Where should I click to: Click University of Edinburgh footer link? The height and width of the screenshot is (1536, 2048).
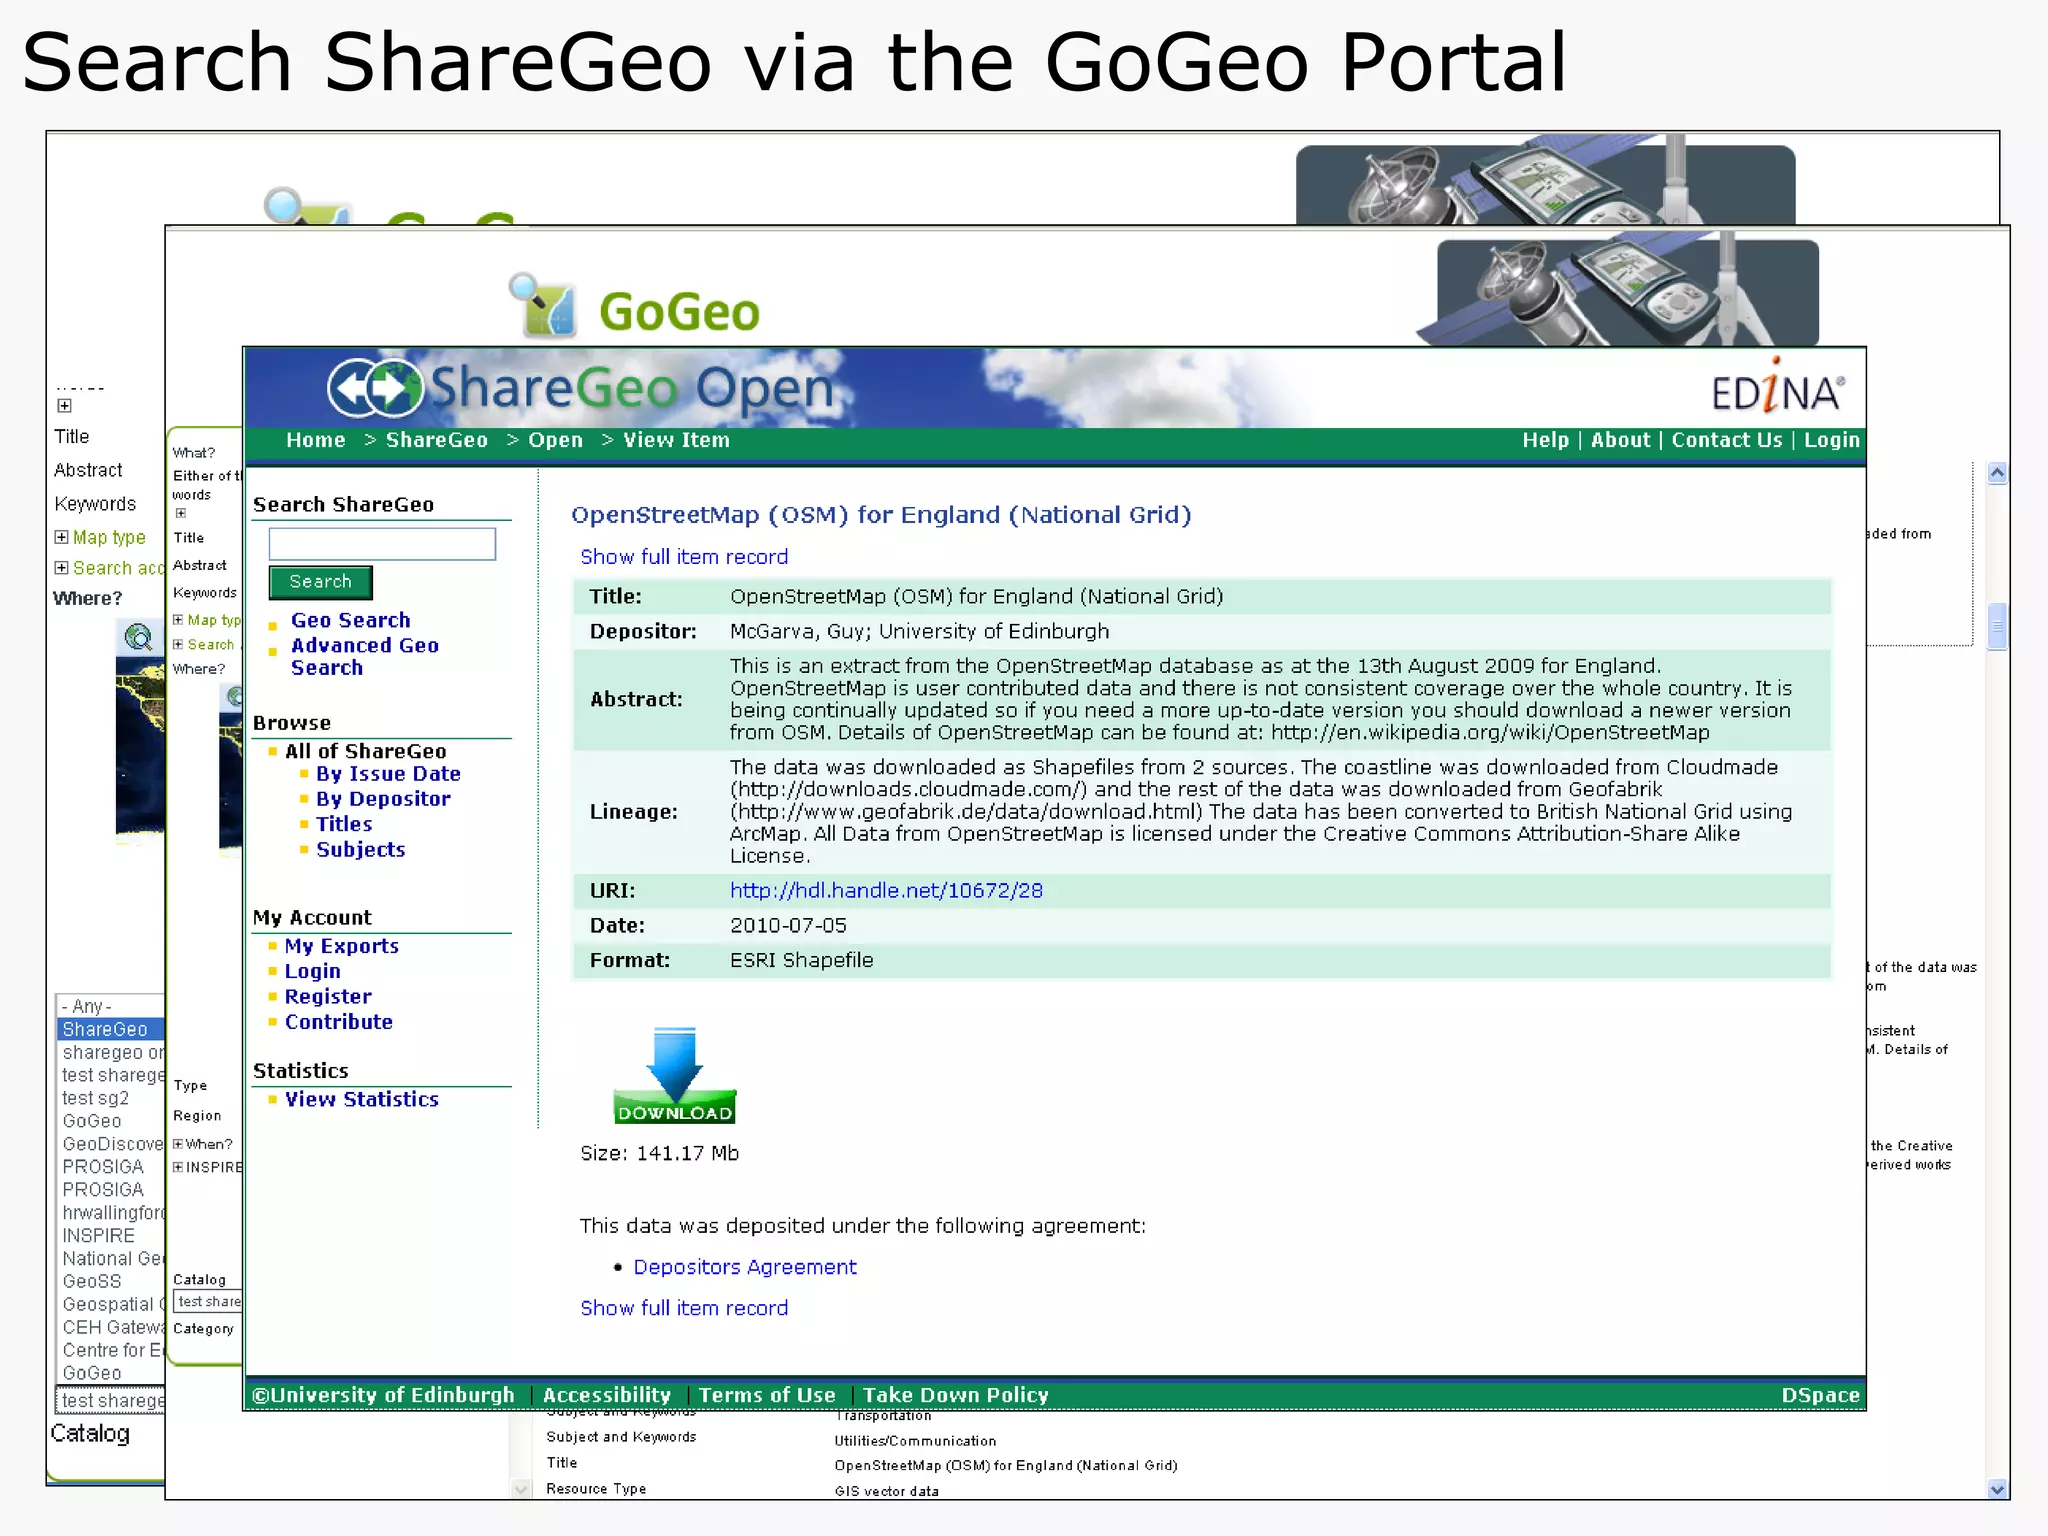[x=383, y=1395]
